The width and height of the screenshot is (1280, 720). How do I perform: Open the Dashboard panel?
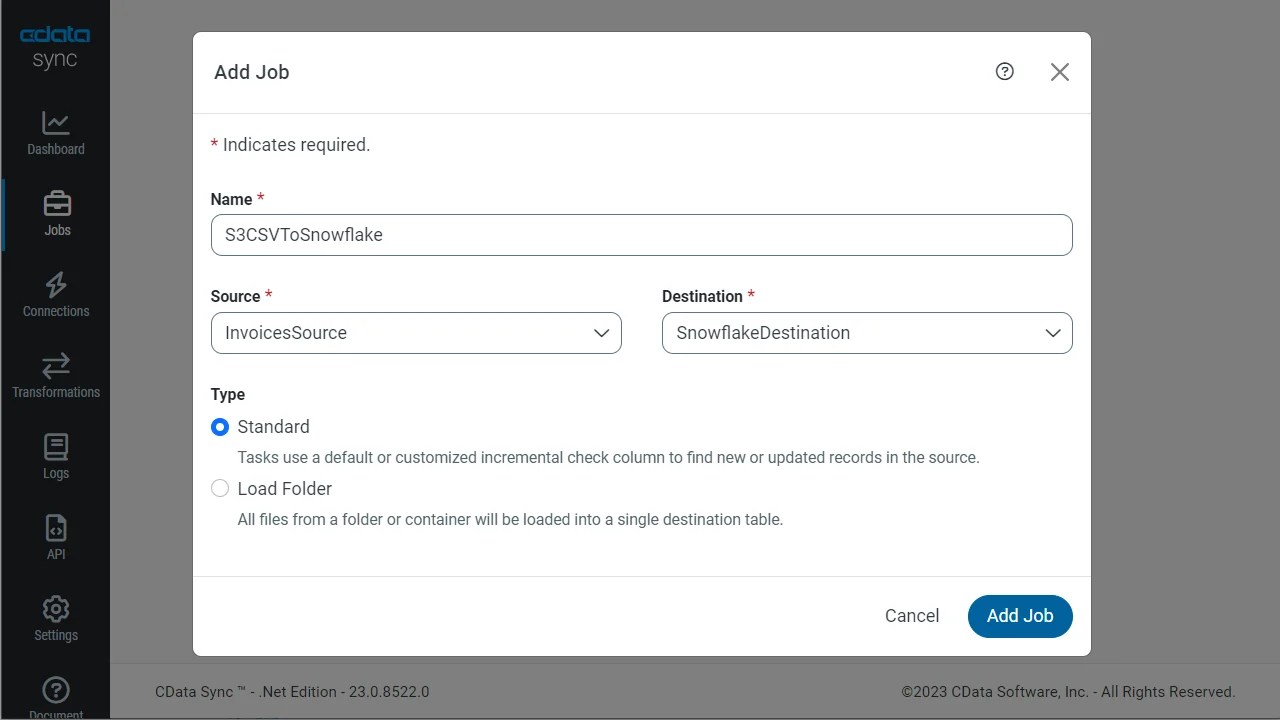[55, 132]
